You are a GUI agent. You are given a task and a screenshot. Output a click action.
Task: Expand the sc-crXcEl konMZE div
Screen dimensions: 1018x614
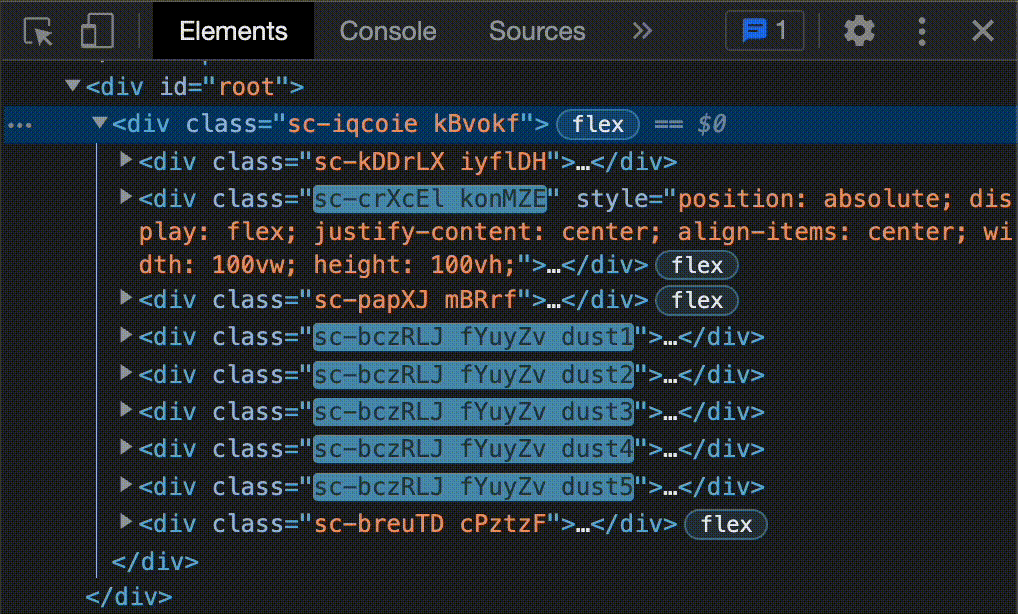[127, 196]
